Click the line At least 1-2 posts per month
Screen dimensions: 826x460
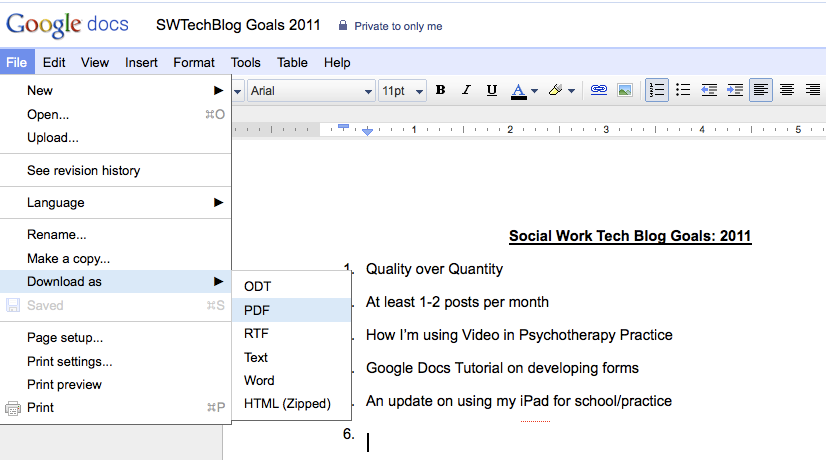tap(457, 302)
